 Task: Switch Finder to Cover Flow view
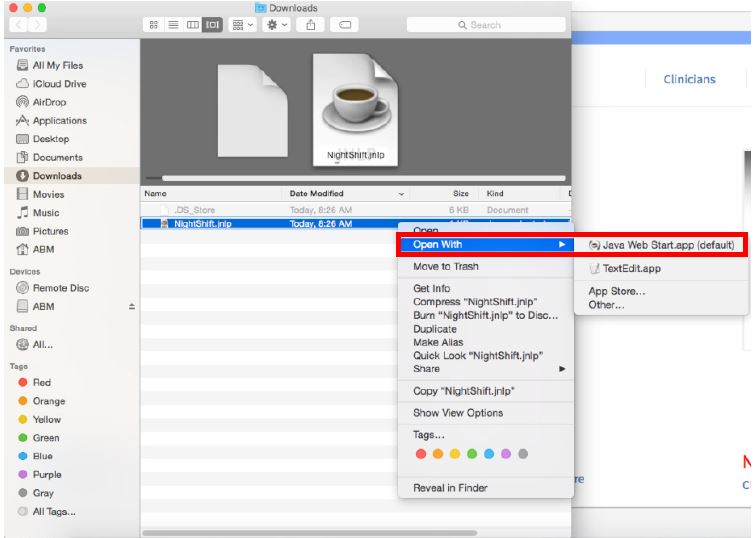click(x=213, y=25)
